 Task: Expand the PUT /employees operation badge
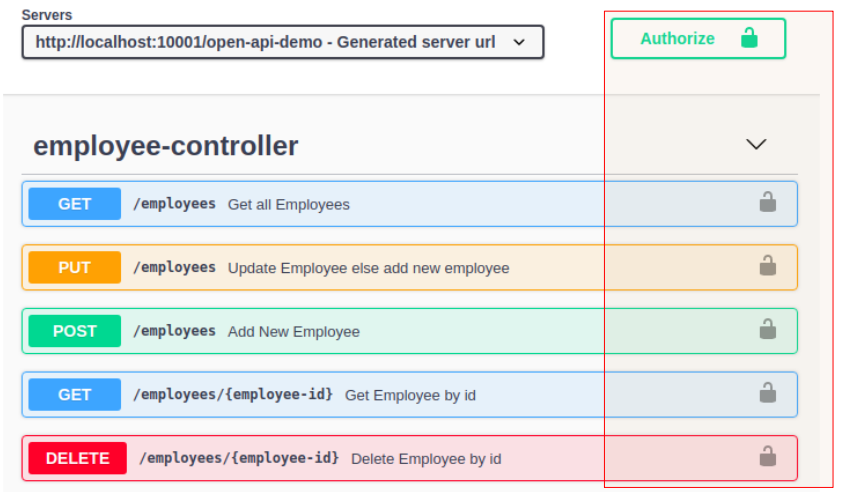(x=75, y=267)
